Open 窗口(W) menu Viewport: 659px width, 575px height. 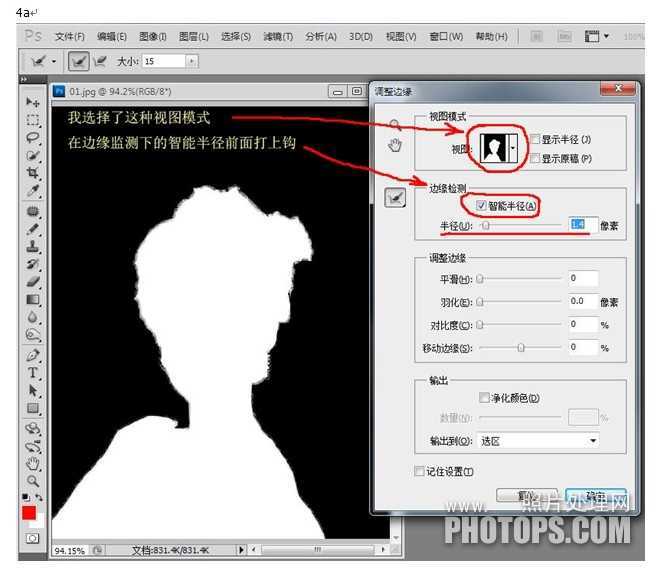446,37
